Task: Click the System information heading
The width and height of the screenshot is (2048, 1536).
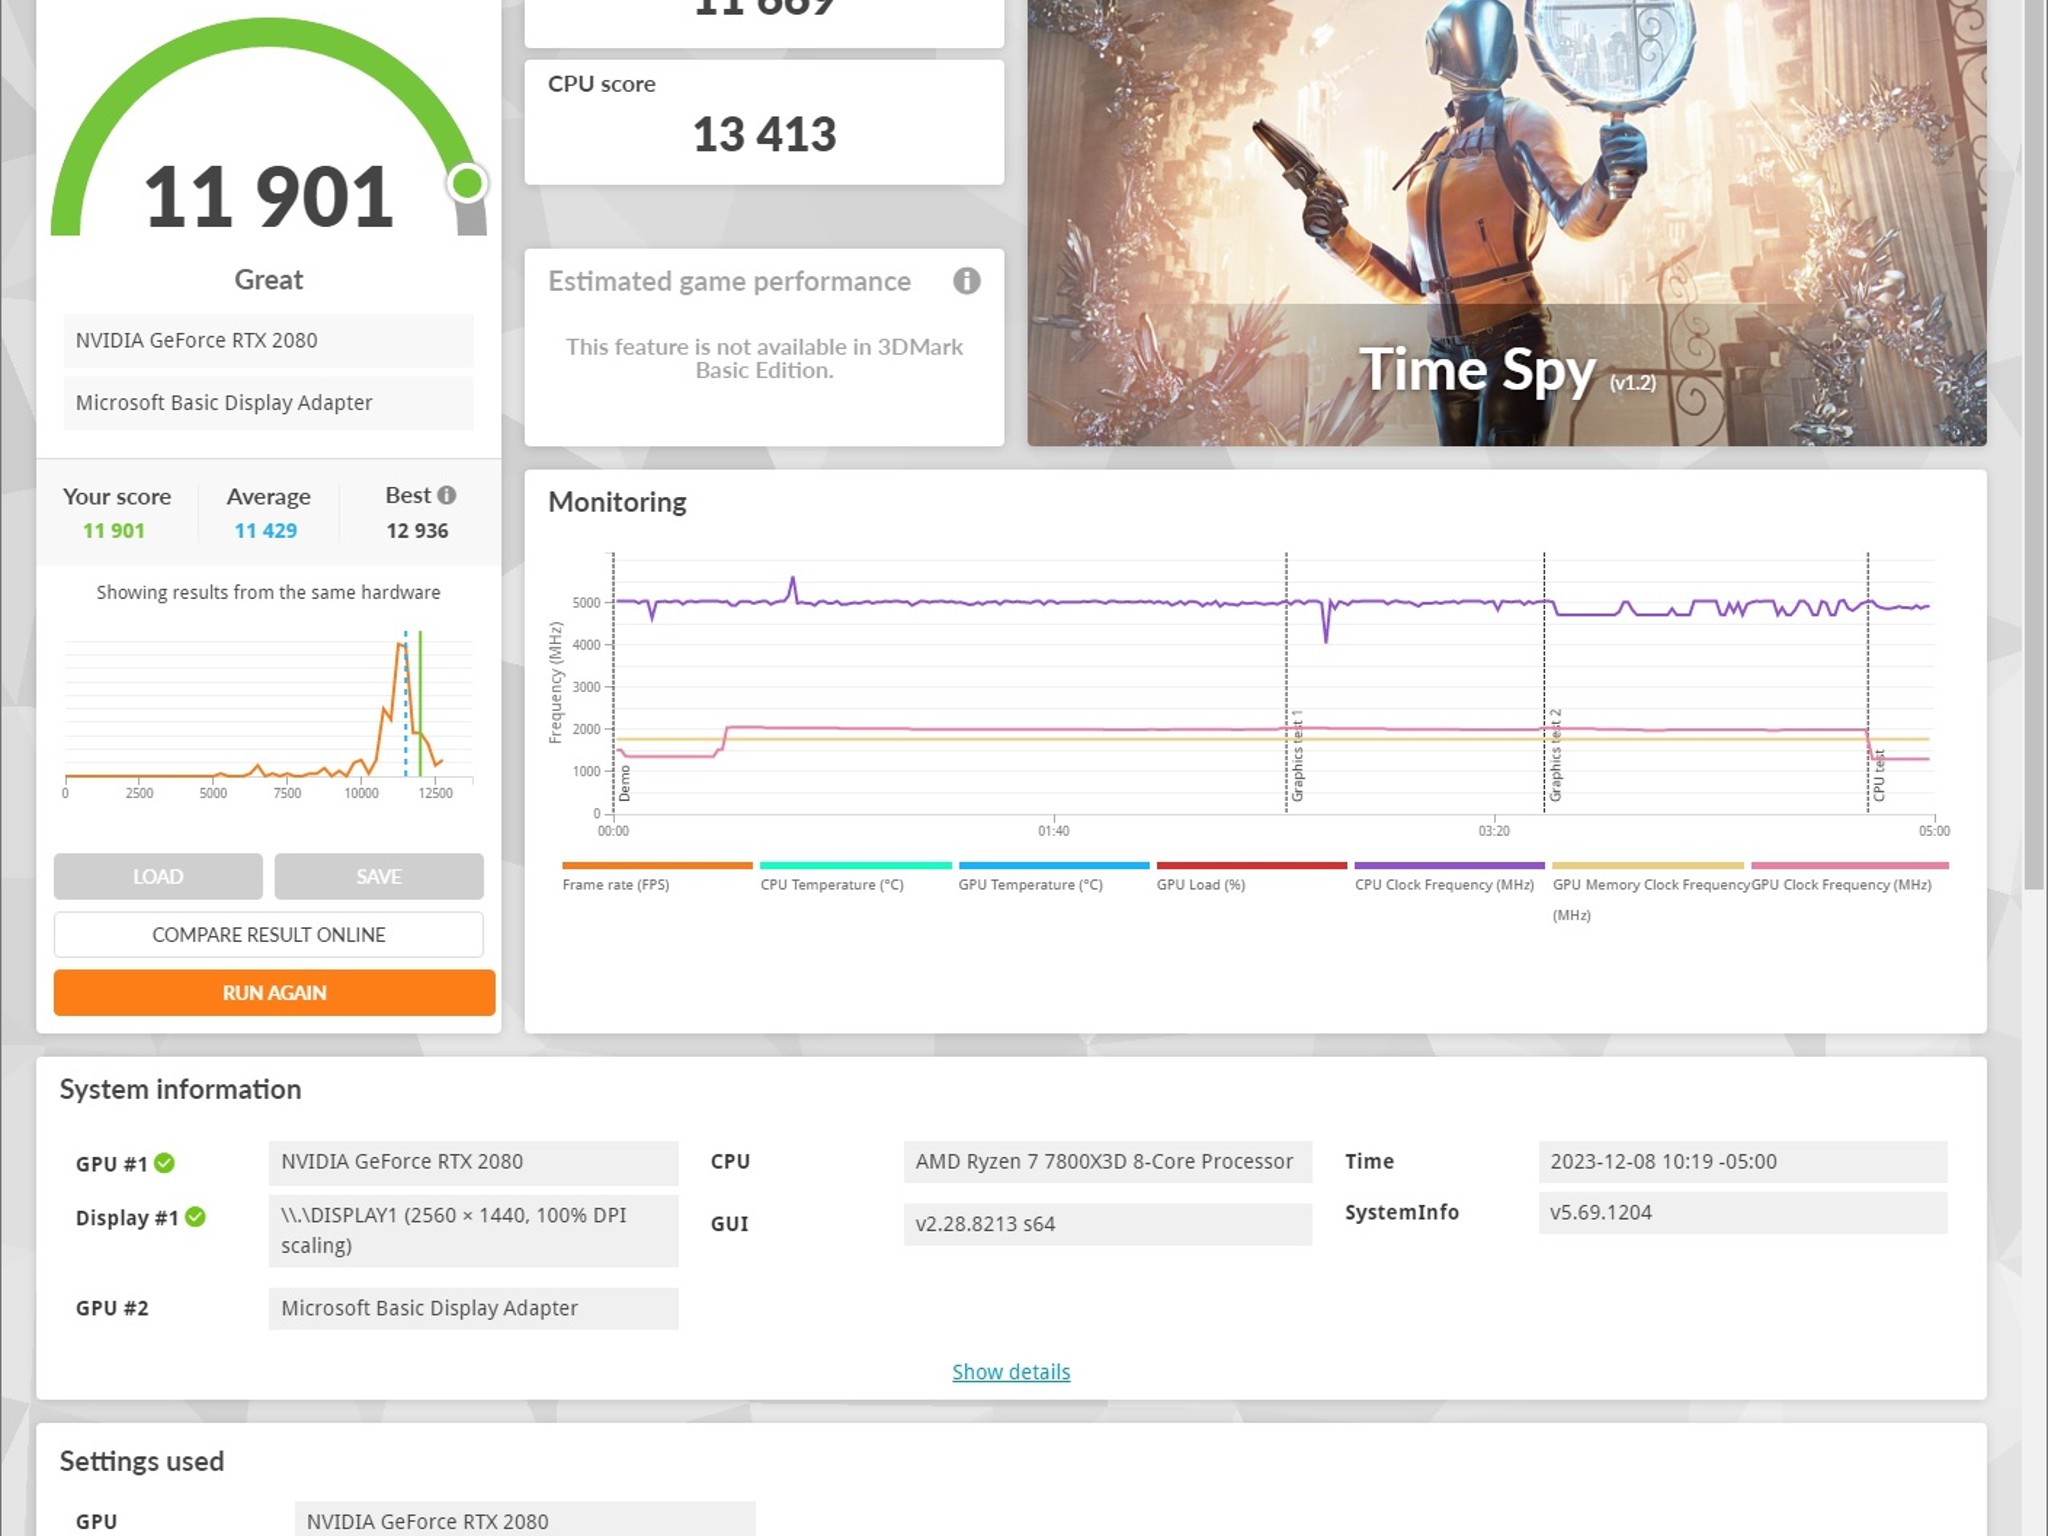Action: tap(180, 1089)
